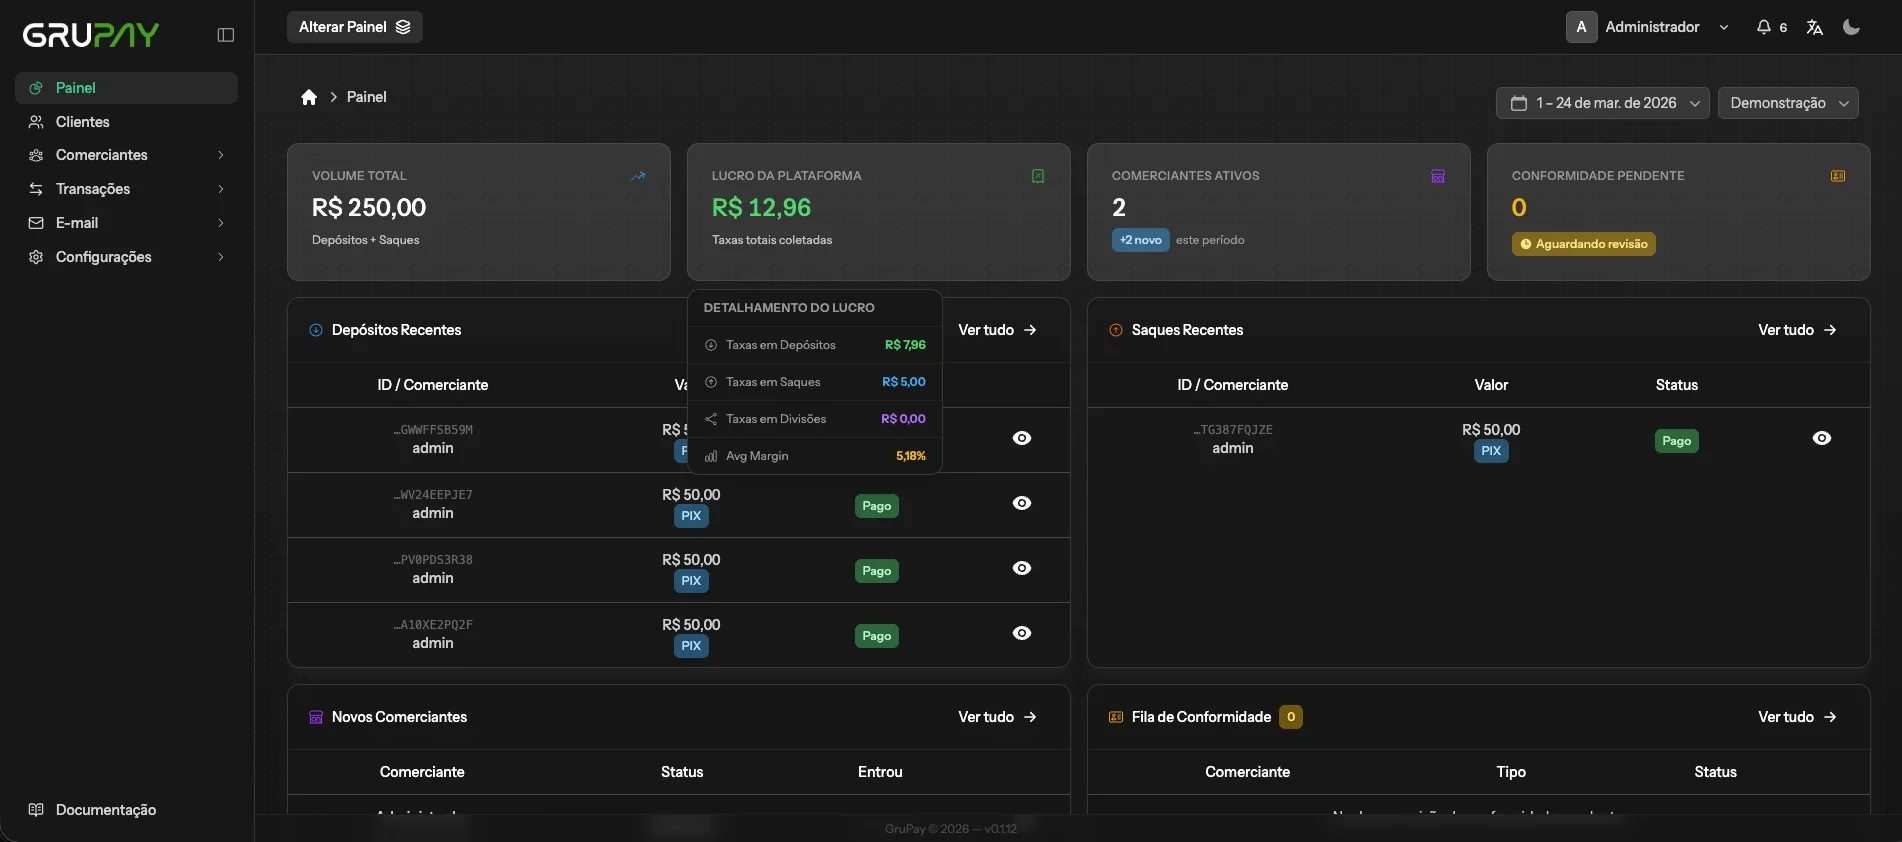This screenshot has width=1902, height=842.
Task: Click the Alterar Painel button
Action: (x=355, y=27)
